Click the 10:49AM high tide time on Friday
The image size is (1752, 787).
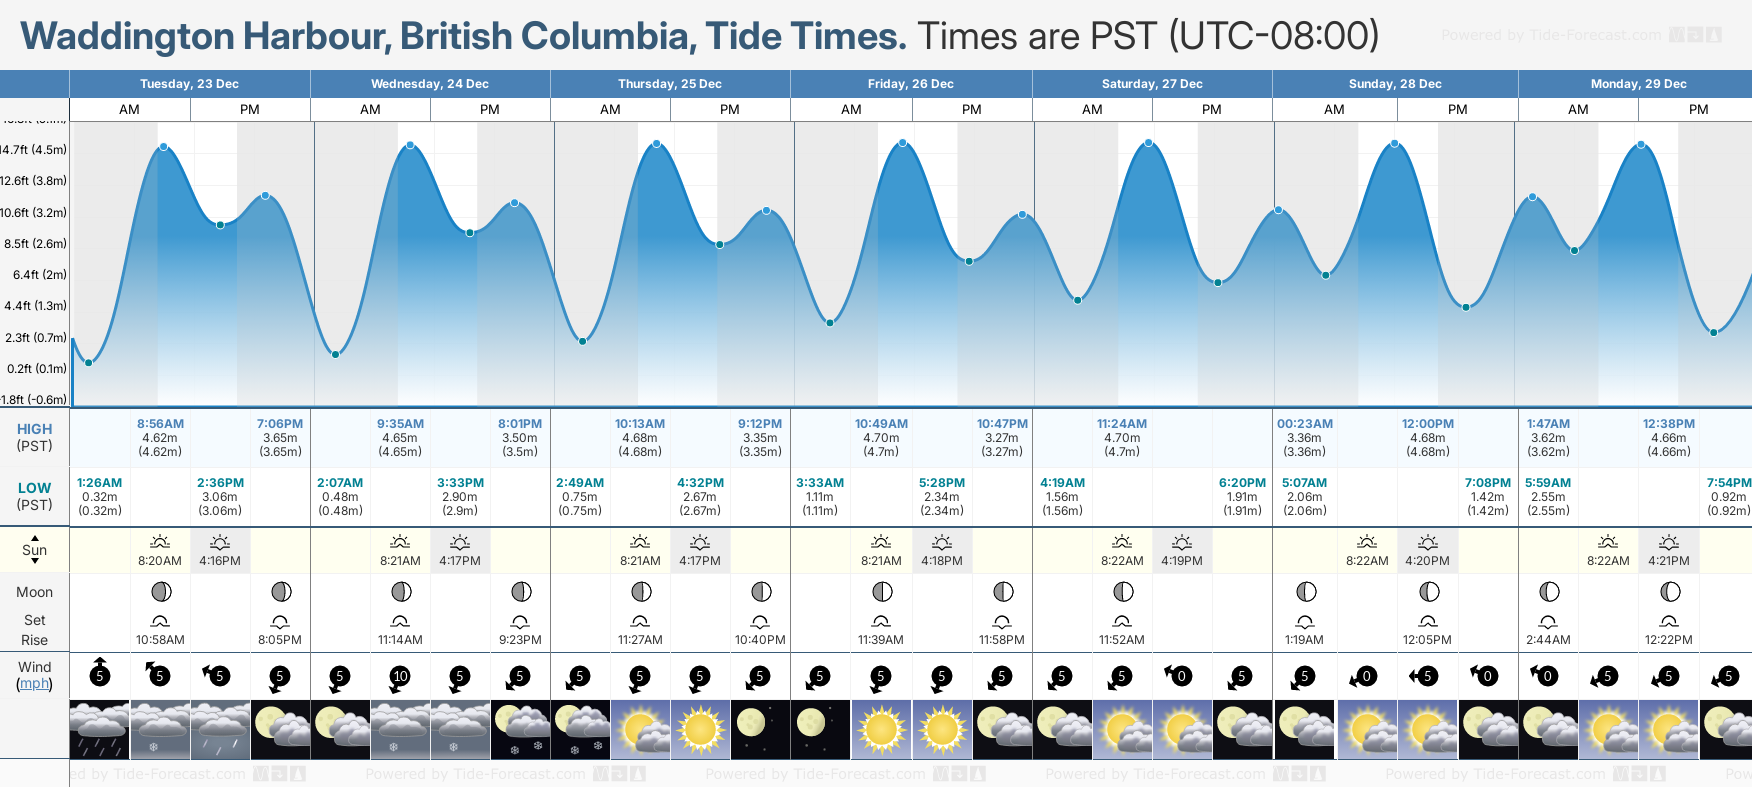pyautogui.click(x=881, y=424)
